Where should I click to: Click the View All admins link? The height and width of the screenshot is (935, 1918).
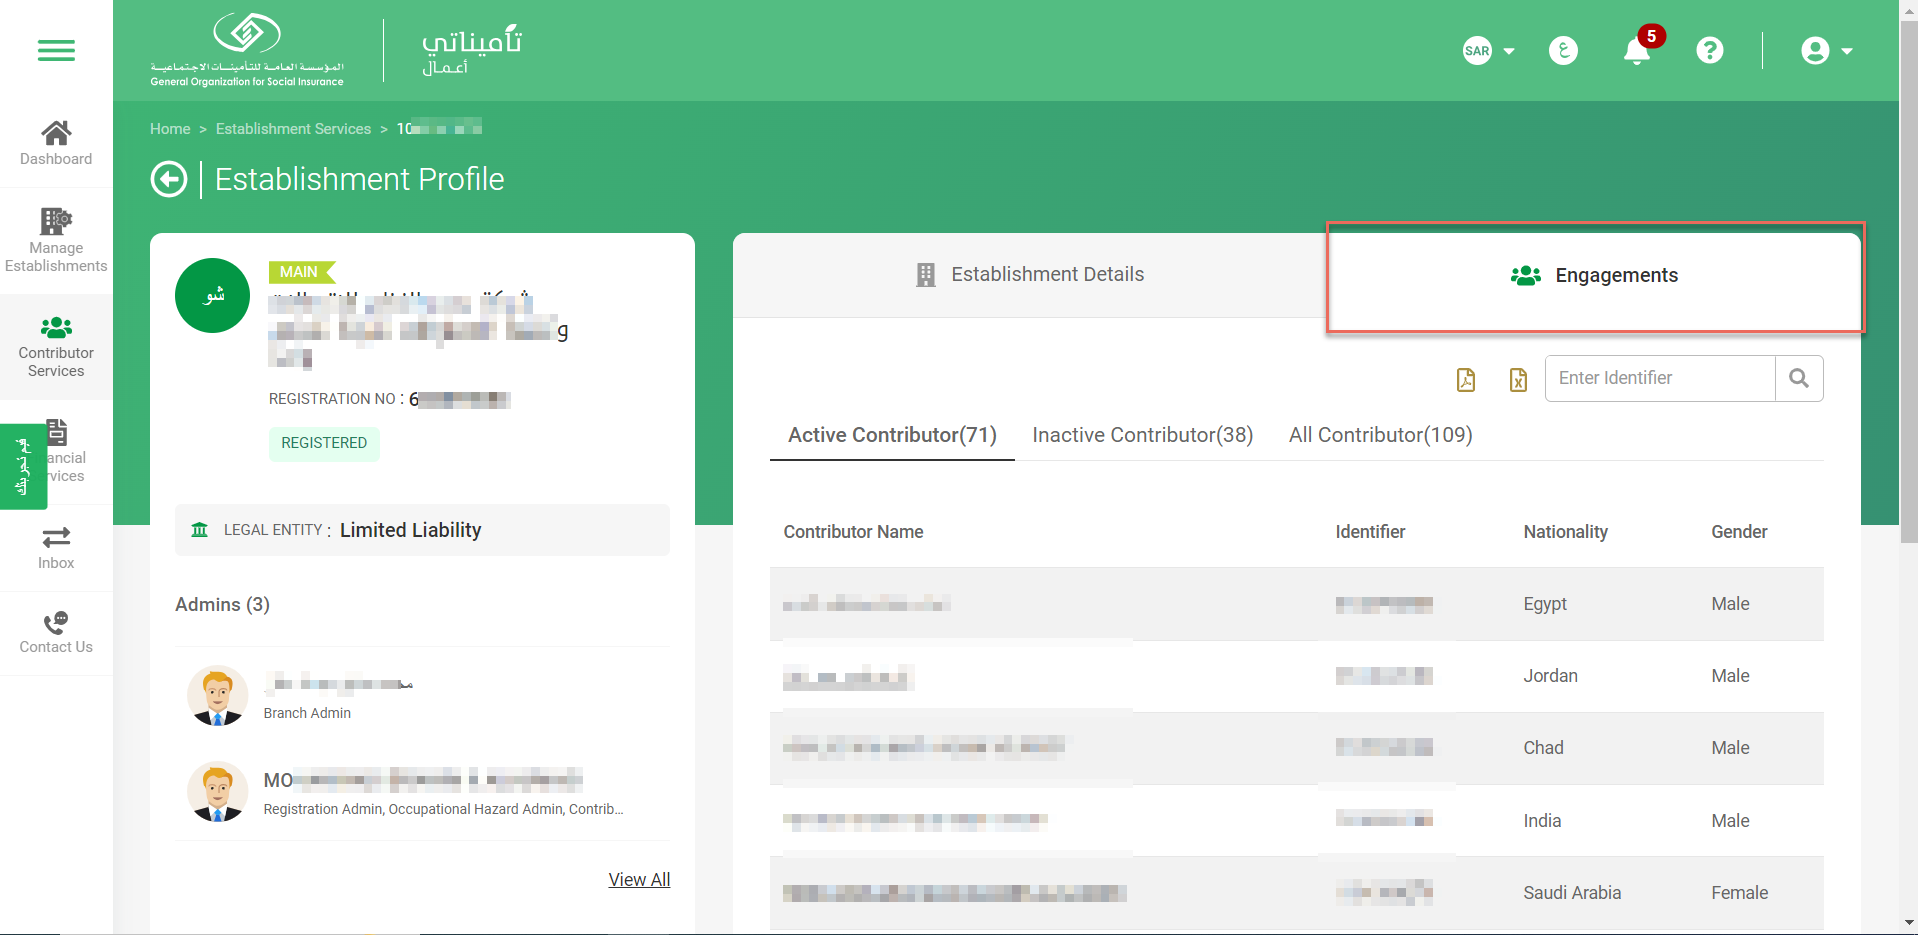tap(639, 879)
